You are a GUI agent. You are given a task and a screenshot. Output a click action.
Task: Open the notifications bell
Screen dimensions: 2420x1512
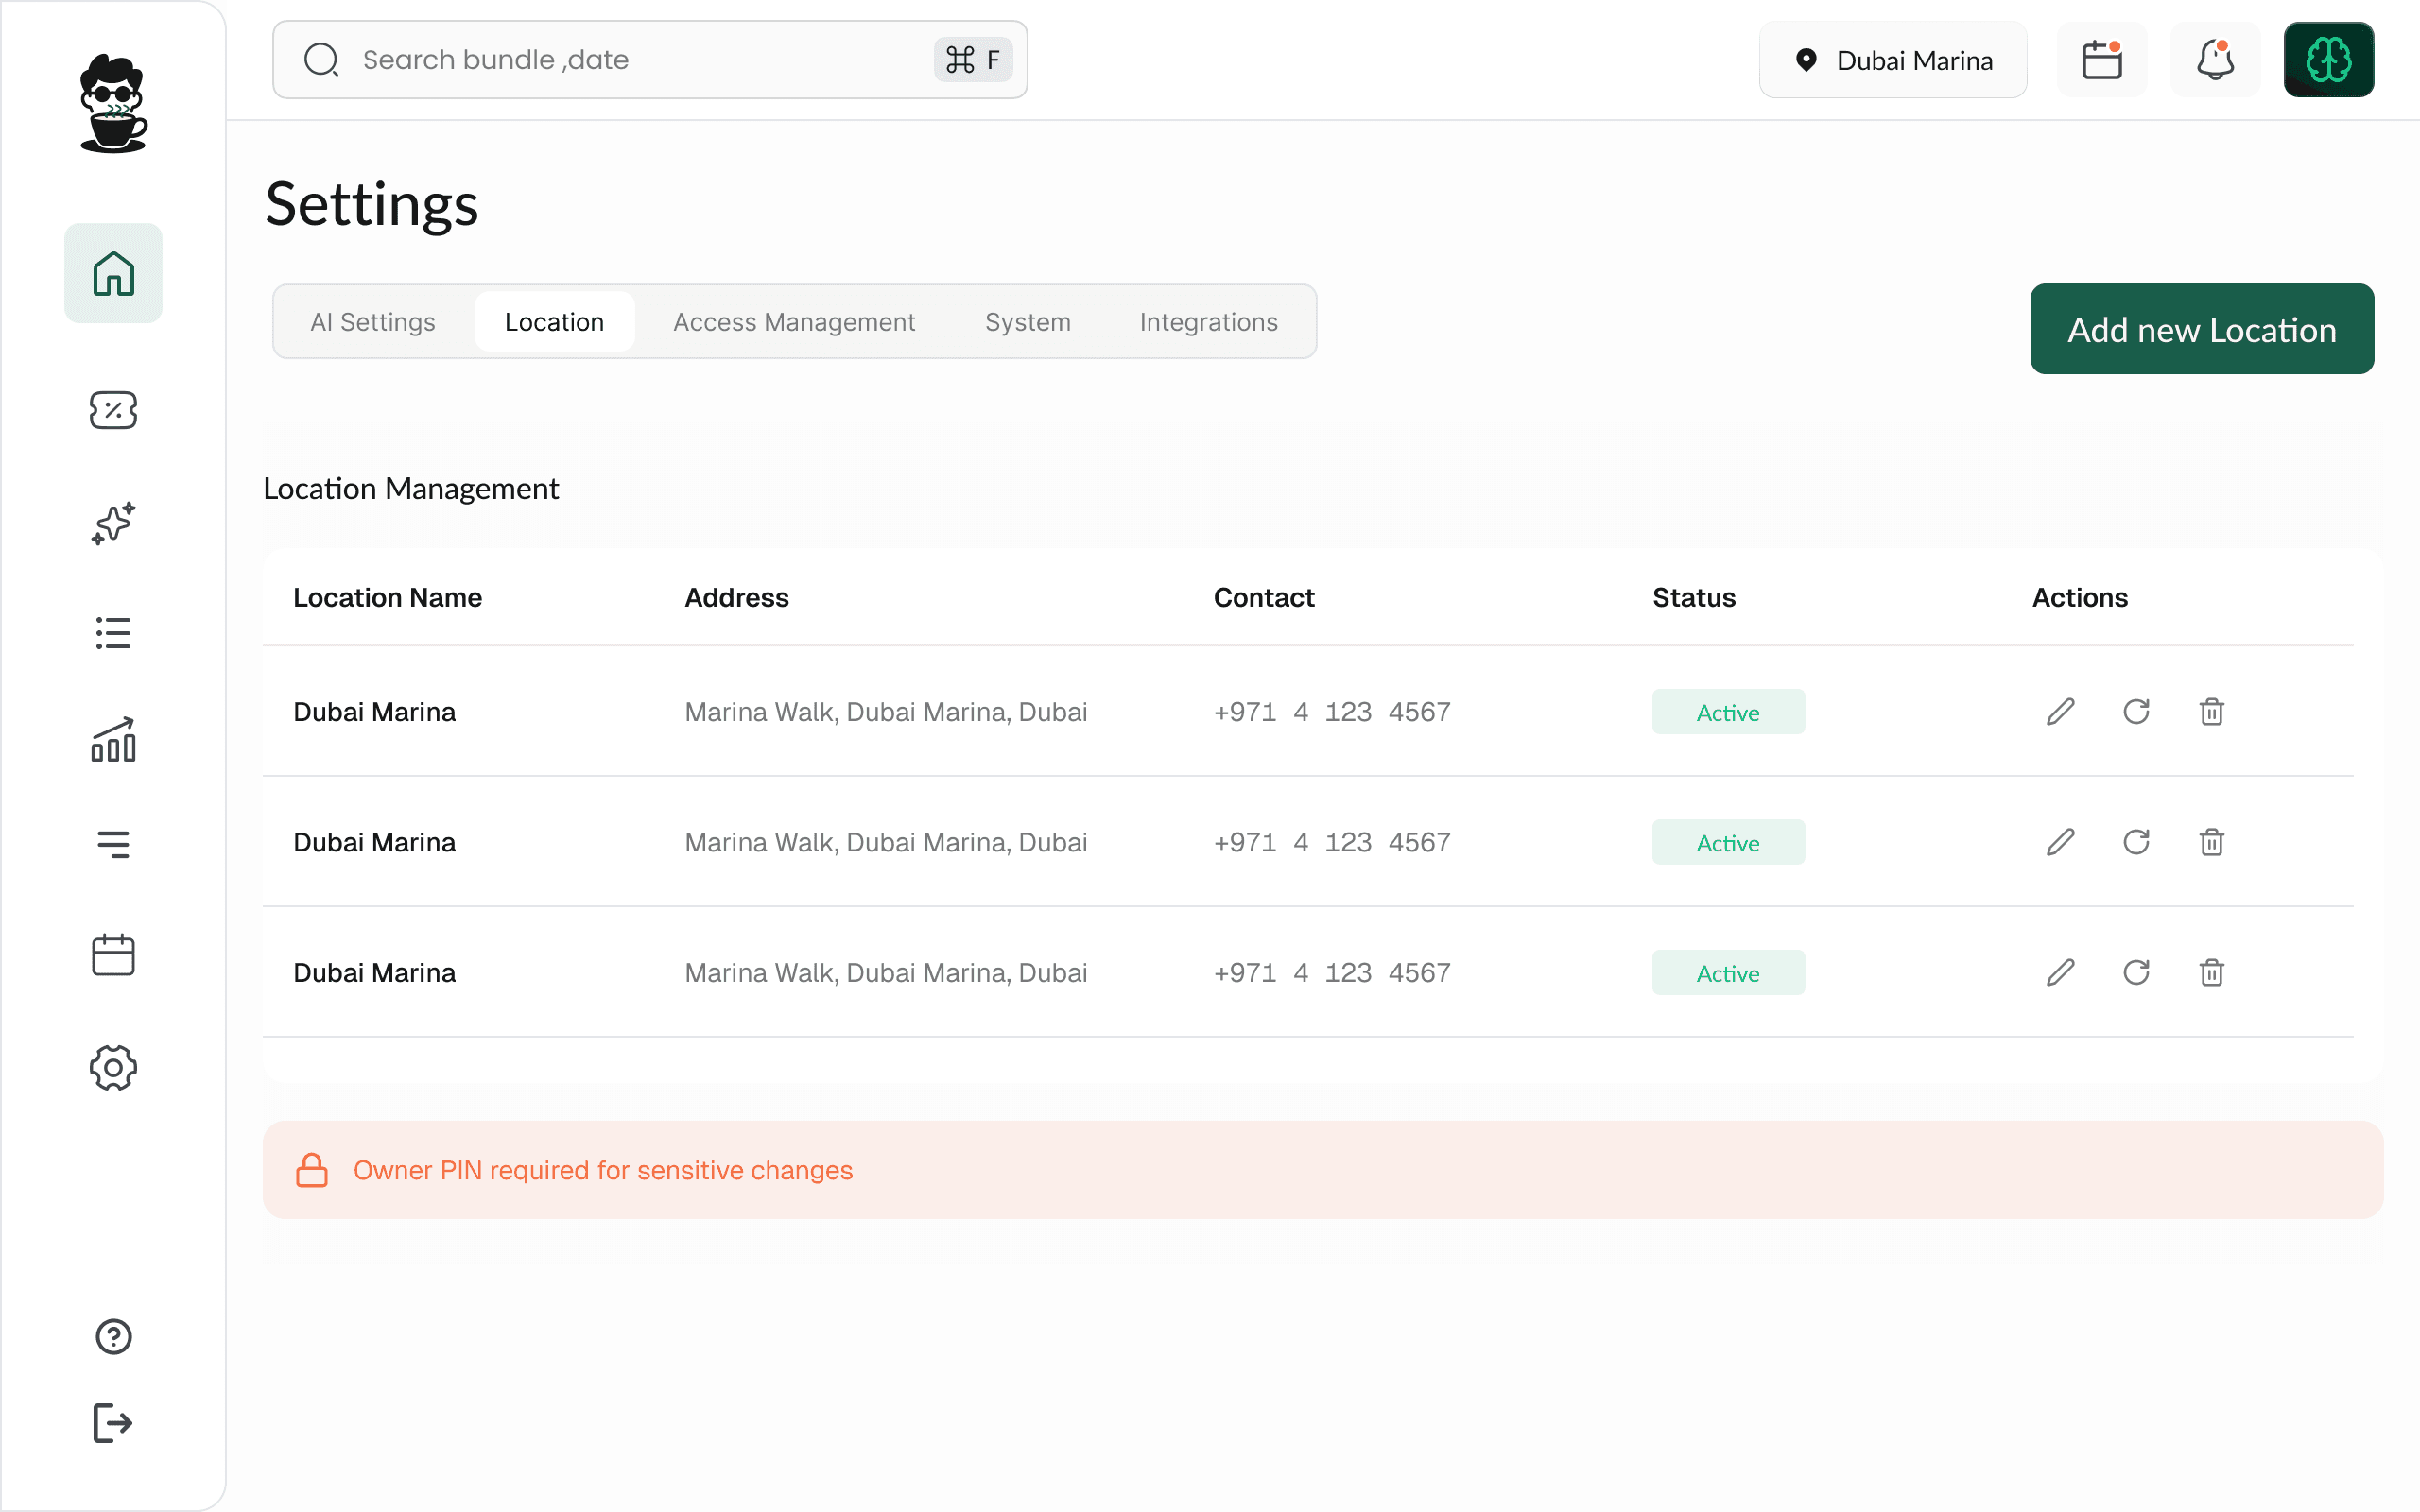(x=2215, y=60)
